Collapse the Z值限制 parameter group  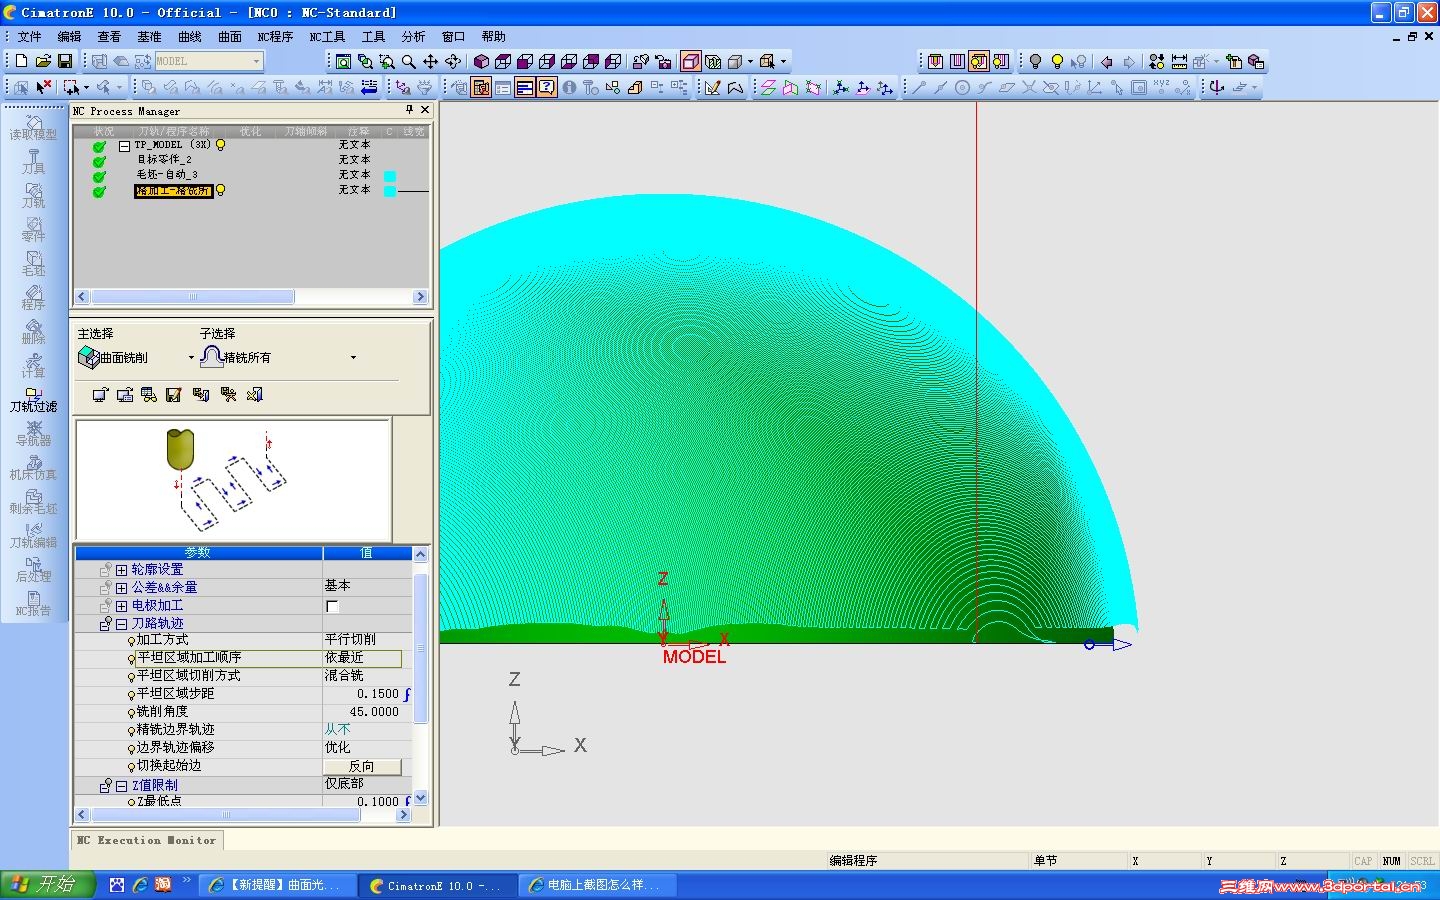pos(121,786)
